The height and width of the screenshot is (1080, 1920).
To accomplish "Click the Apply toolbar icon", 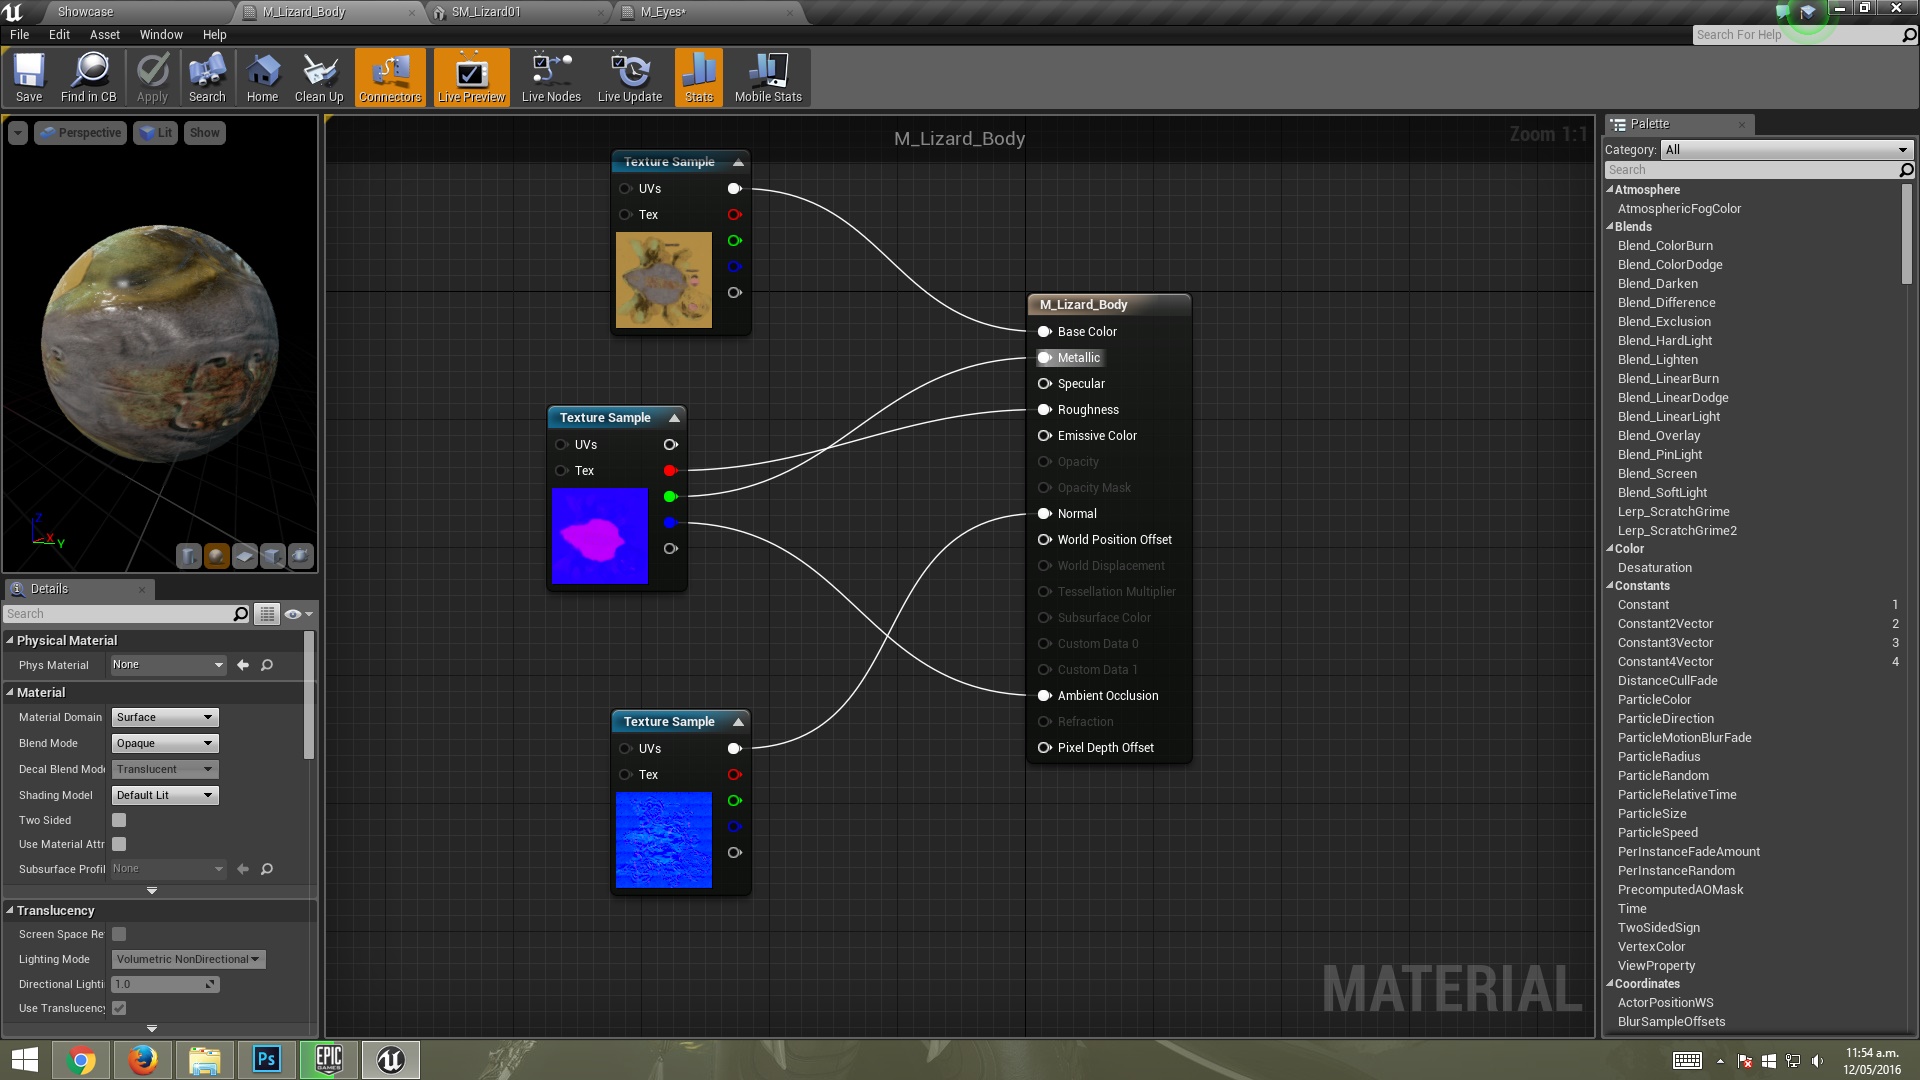I will coord(152,77).
